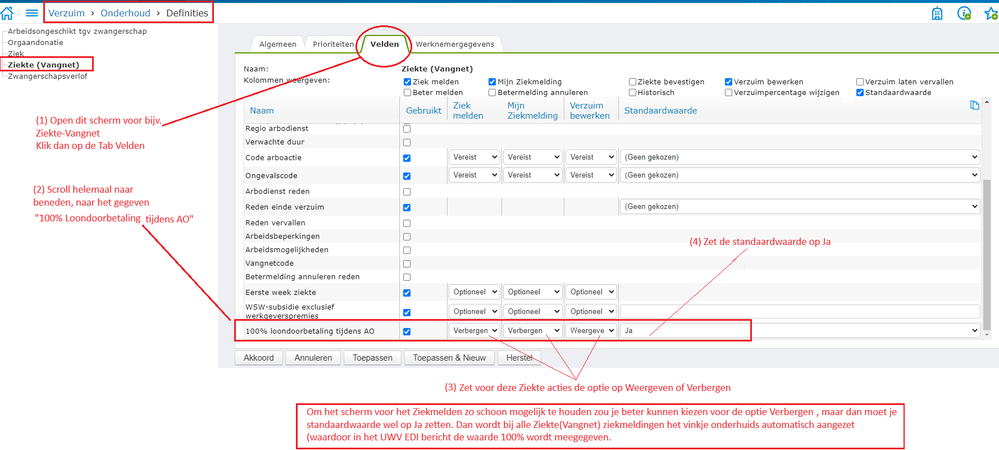The height and width of the screenshot is (450, 999).
Task: Click the Toepassen button
Action: (373, 358)
